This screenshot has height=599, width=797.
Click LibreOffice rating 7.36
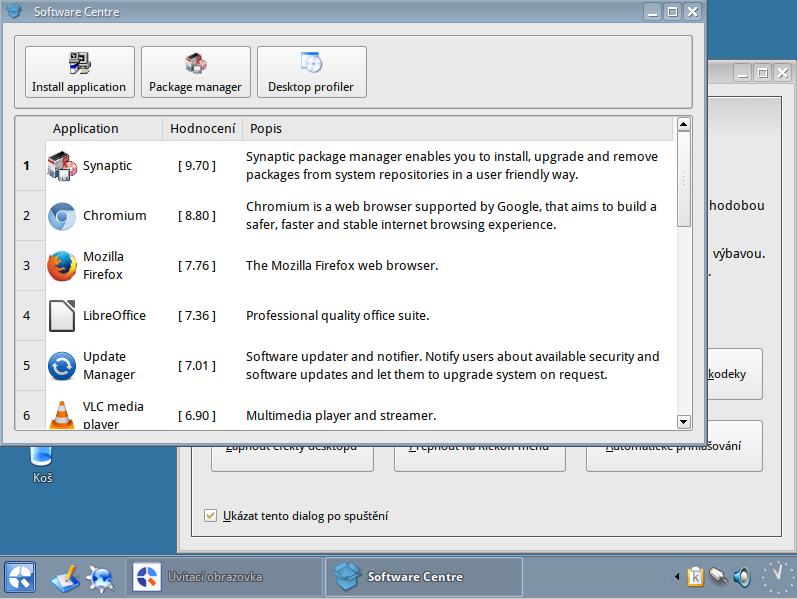197,316
